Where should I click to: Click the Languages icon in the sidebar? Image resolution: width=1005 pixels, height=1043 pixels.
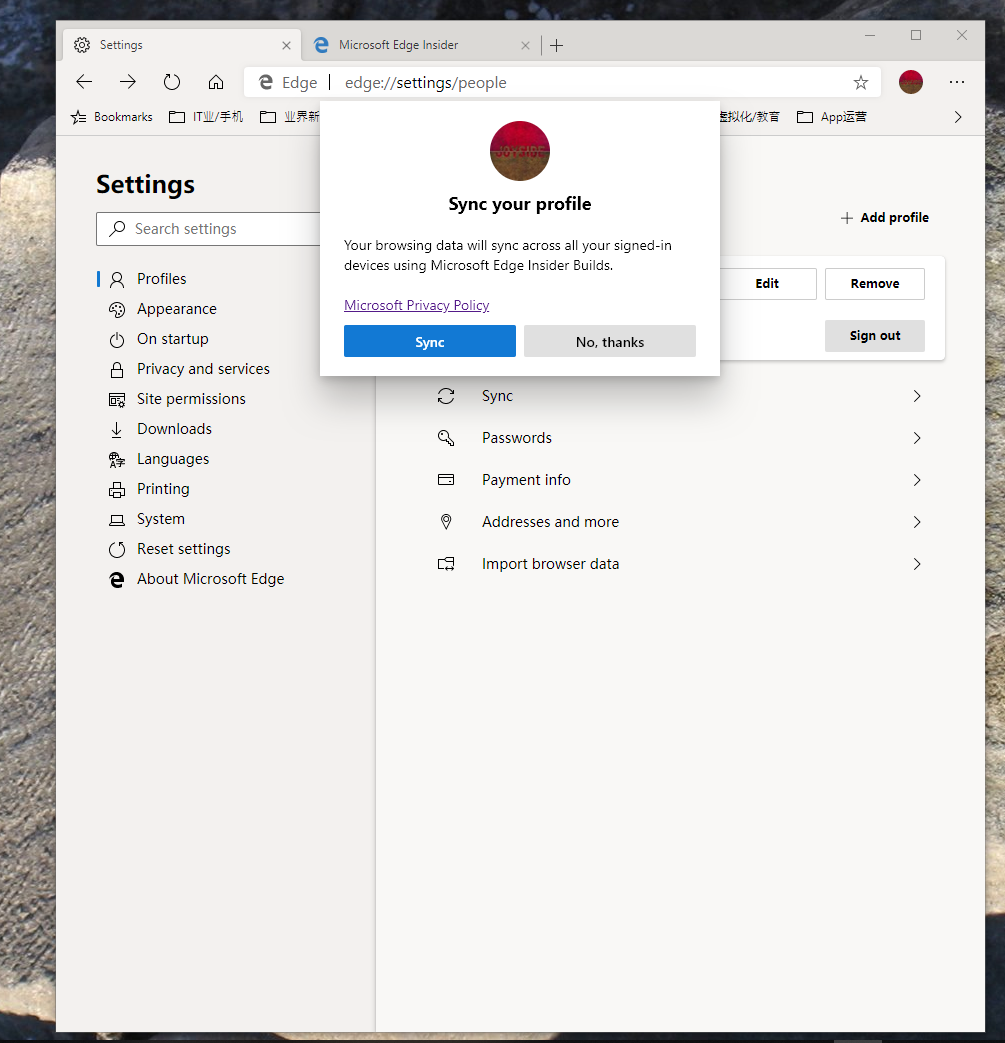pyautogui.click(x=116, y=458)
